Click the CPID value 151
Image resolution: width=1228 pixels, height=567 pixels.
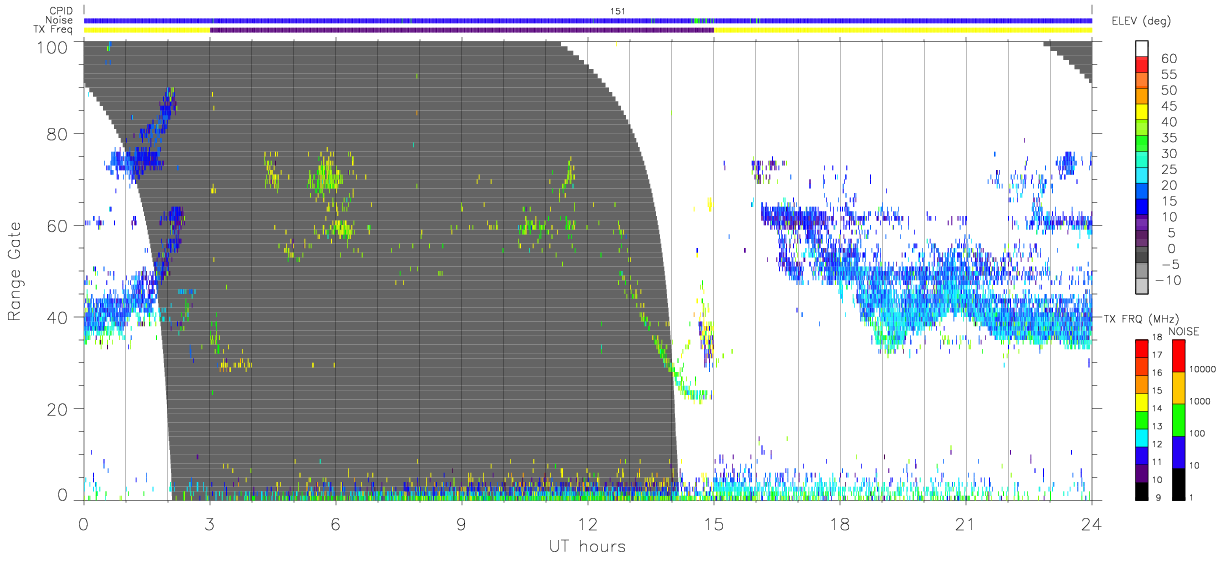pos(618,11)
